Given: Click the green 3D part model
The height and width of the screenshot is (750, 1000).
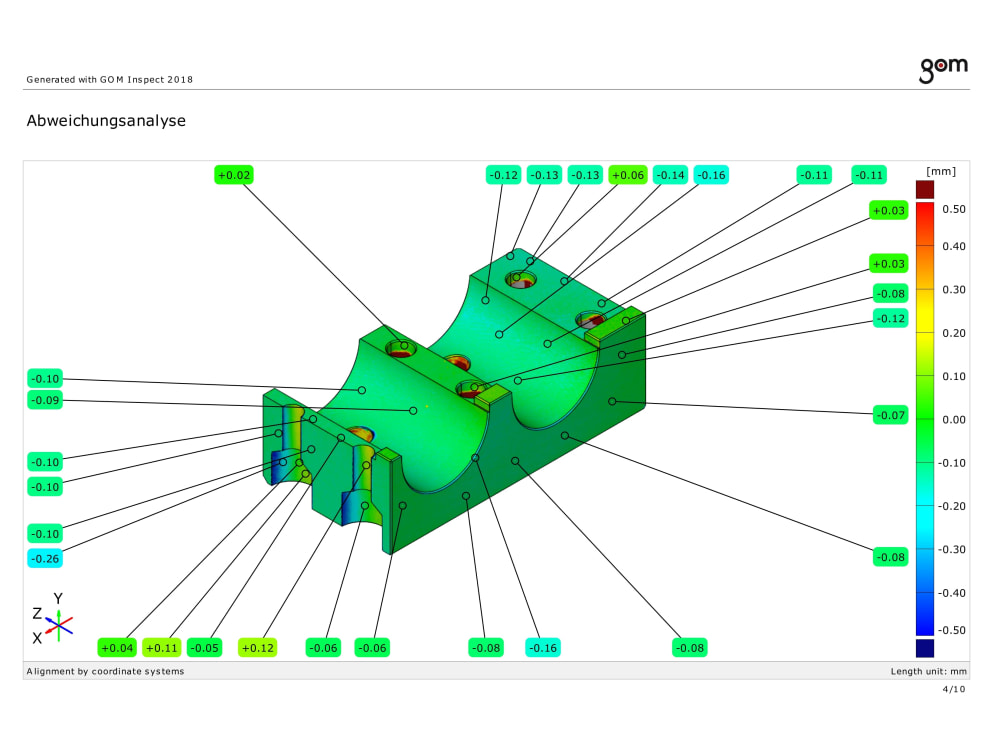Looking at the screenshot, I should (x=454, y=402).
